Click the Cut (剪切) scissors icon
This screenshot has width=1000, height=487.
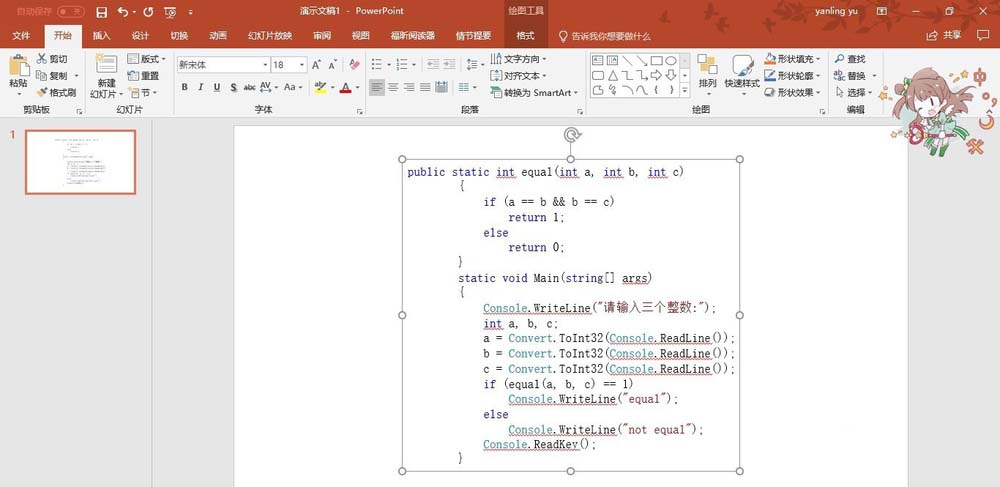[42, 59]
